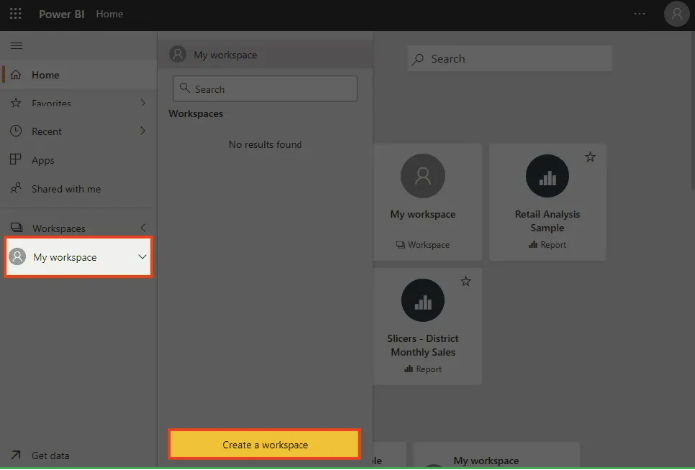
Task: Click Get data at bottom left
Action: (x=50, y=455)
